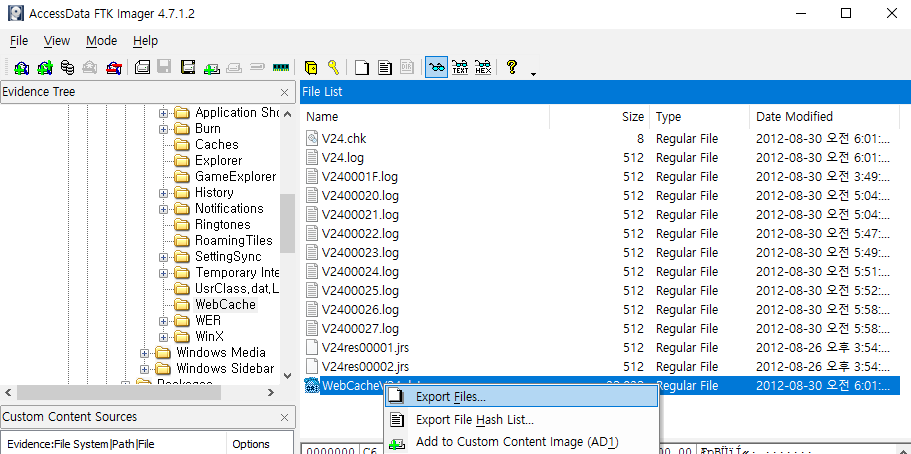911x454 pixels.
Task: Click Export File Hash List toolbar icon
Action: [x=384, y=67]
